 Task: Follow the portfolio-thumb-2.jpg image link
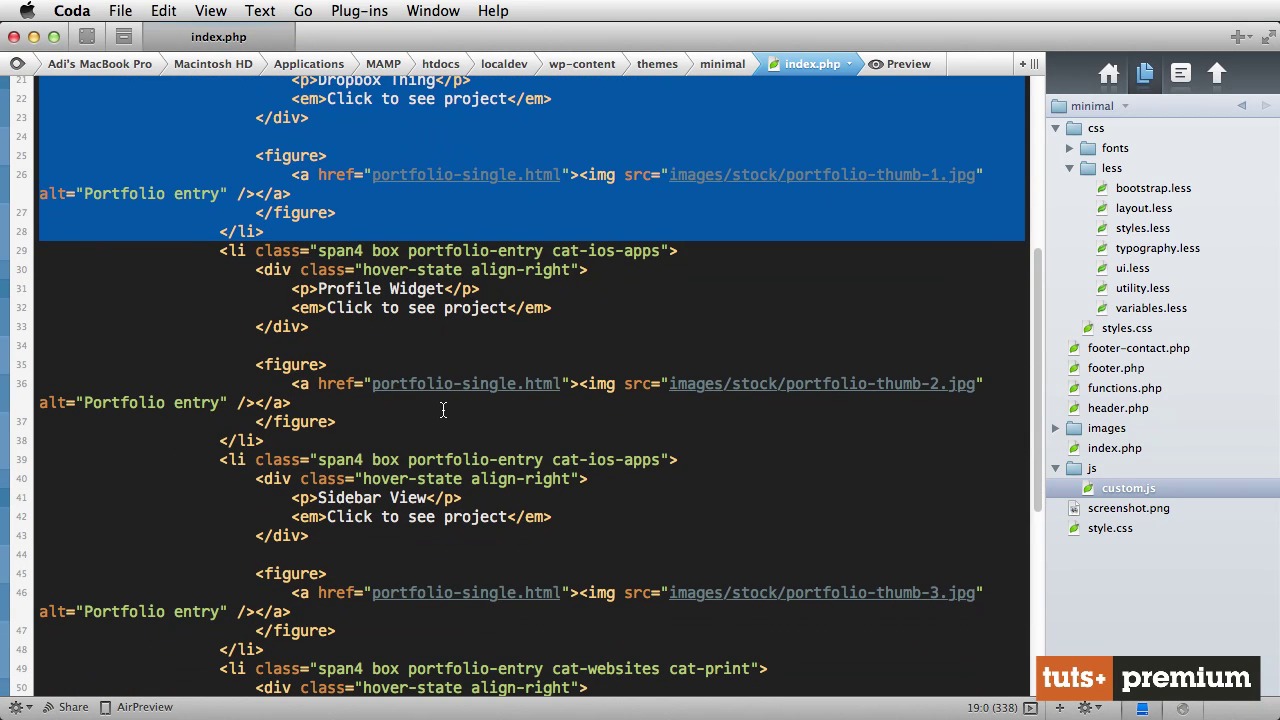tap(822, 384)
